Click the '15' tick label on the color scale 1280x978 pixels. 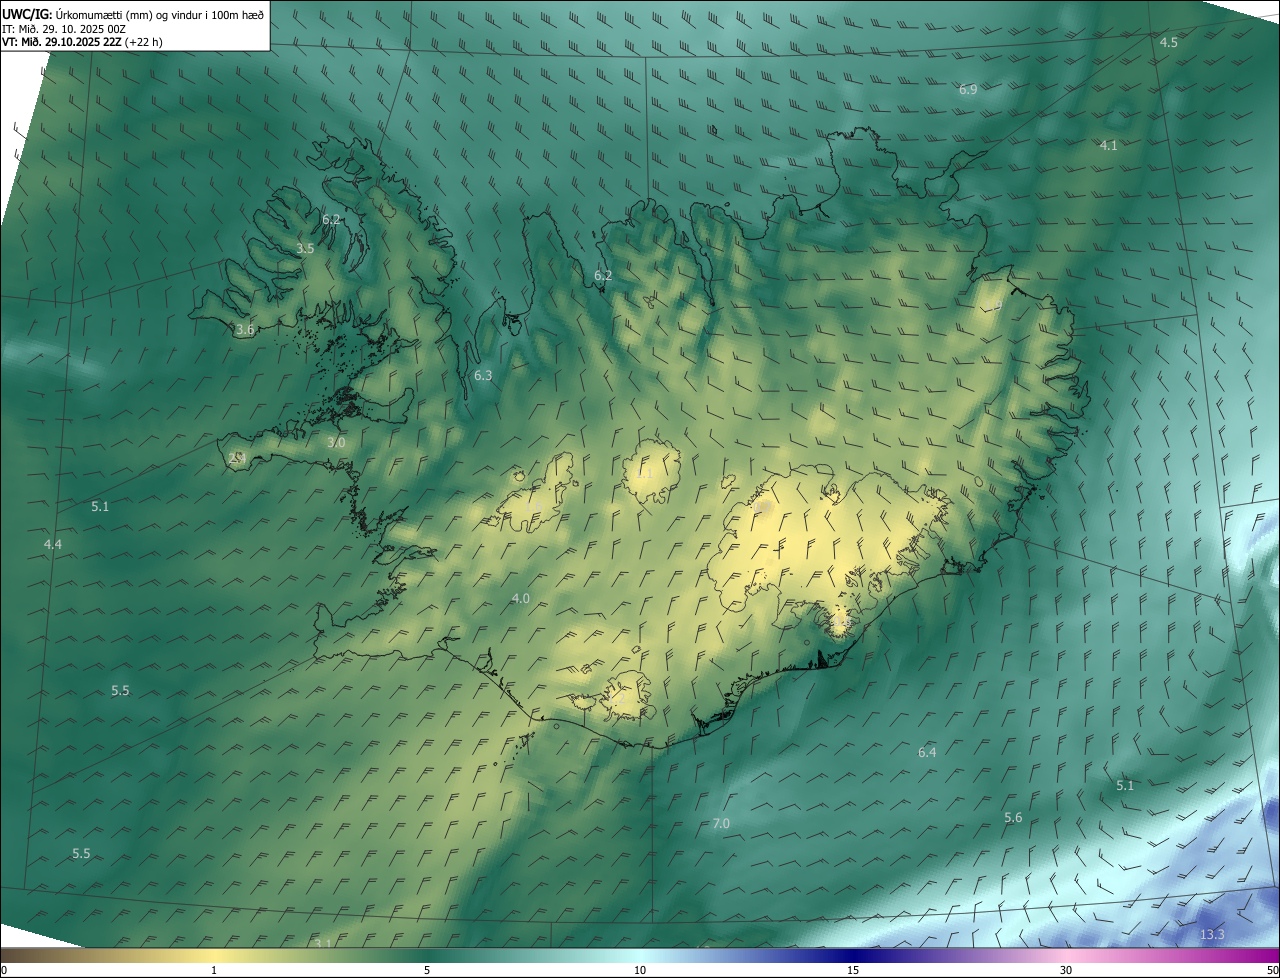(x=853, y=970)
